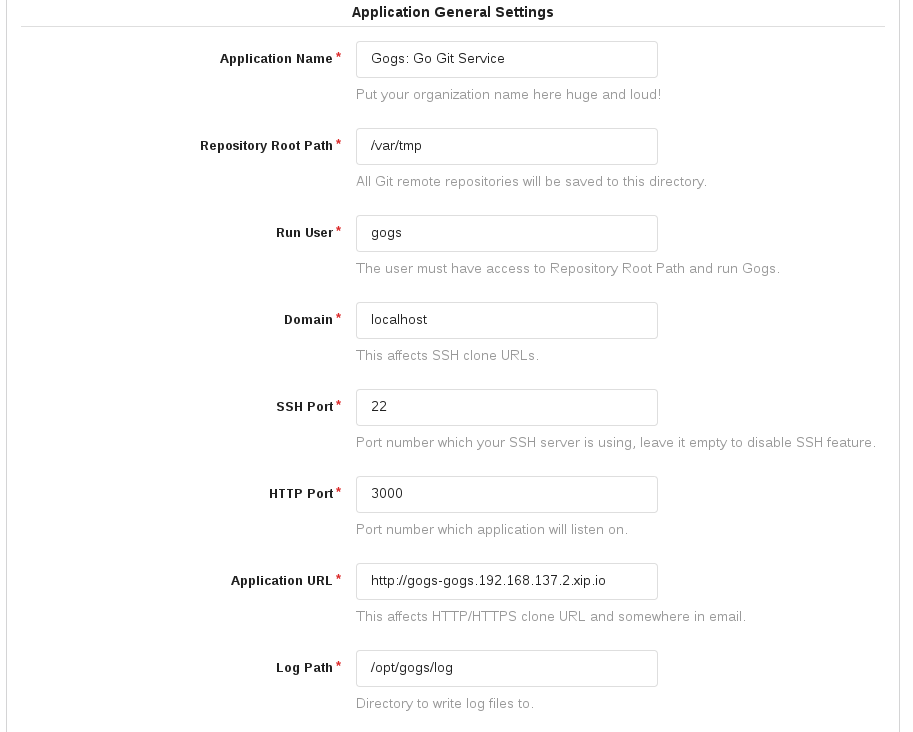Focus the Repository Root Path text box

point(506,146)
